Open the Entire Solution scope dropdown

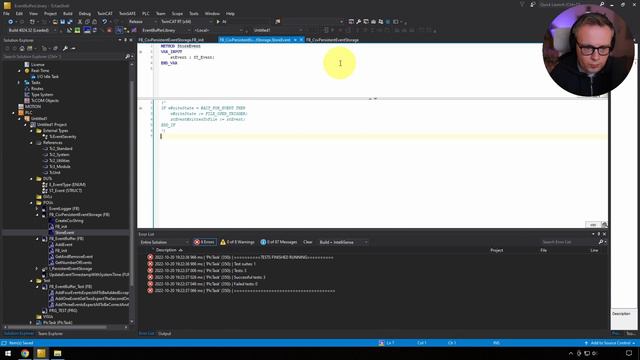(x=164, y=242)
